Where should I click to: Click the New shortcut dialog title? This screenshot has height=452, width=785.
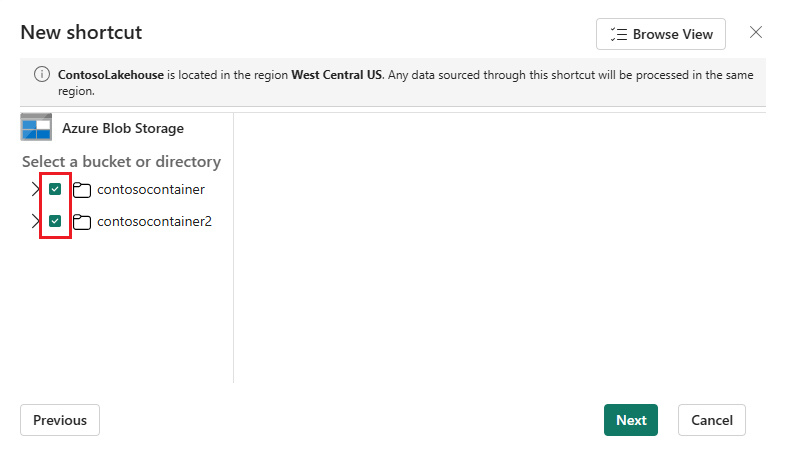pos(81,33)
